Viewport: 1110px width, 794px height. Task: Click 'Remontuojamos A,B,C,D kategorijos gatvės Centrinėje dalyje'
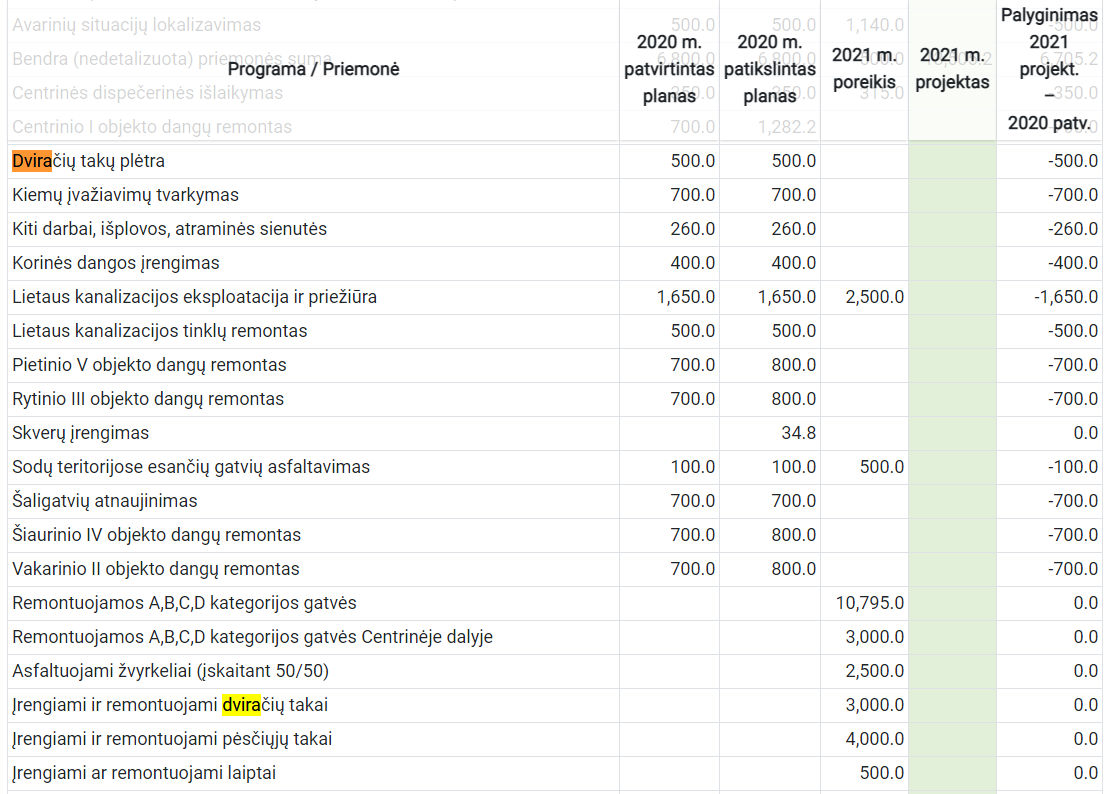[252, 637]
